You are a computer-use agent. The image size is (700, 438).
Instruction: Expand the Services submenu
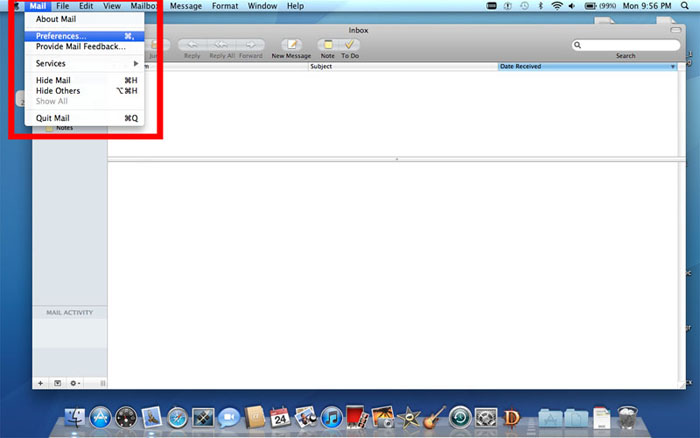coord(84,63)
